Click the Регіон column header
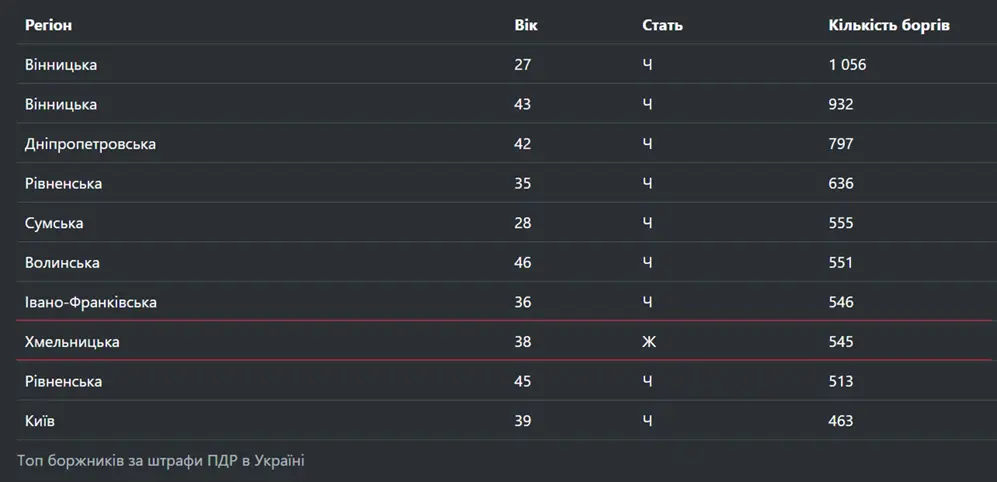 tap(48, 25)
